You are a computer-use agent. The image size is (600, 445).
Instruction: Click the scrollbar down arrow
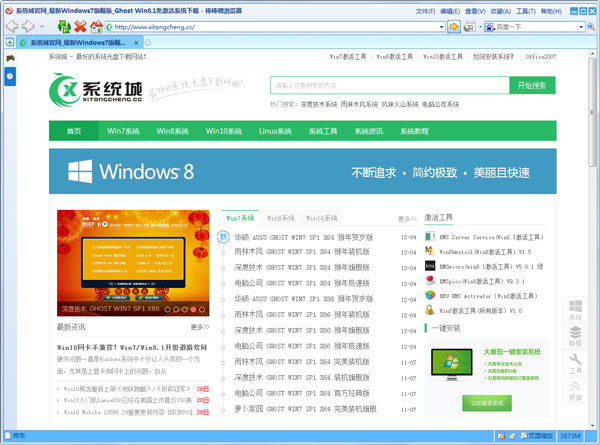(x=592, y=425)
